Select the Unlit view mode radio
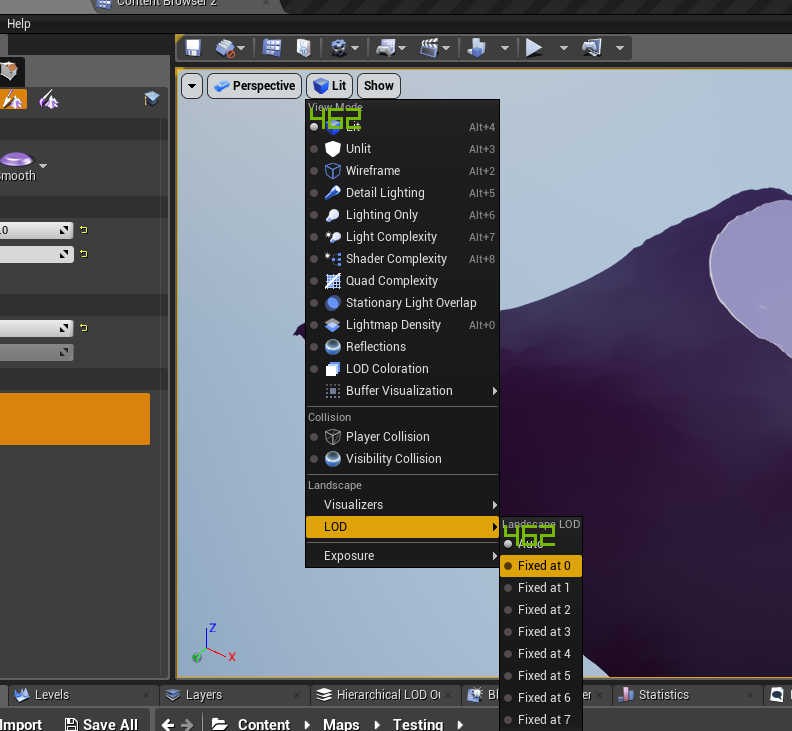 [314, 149]
